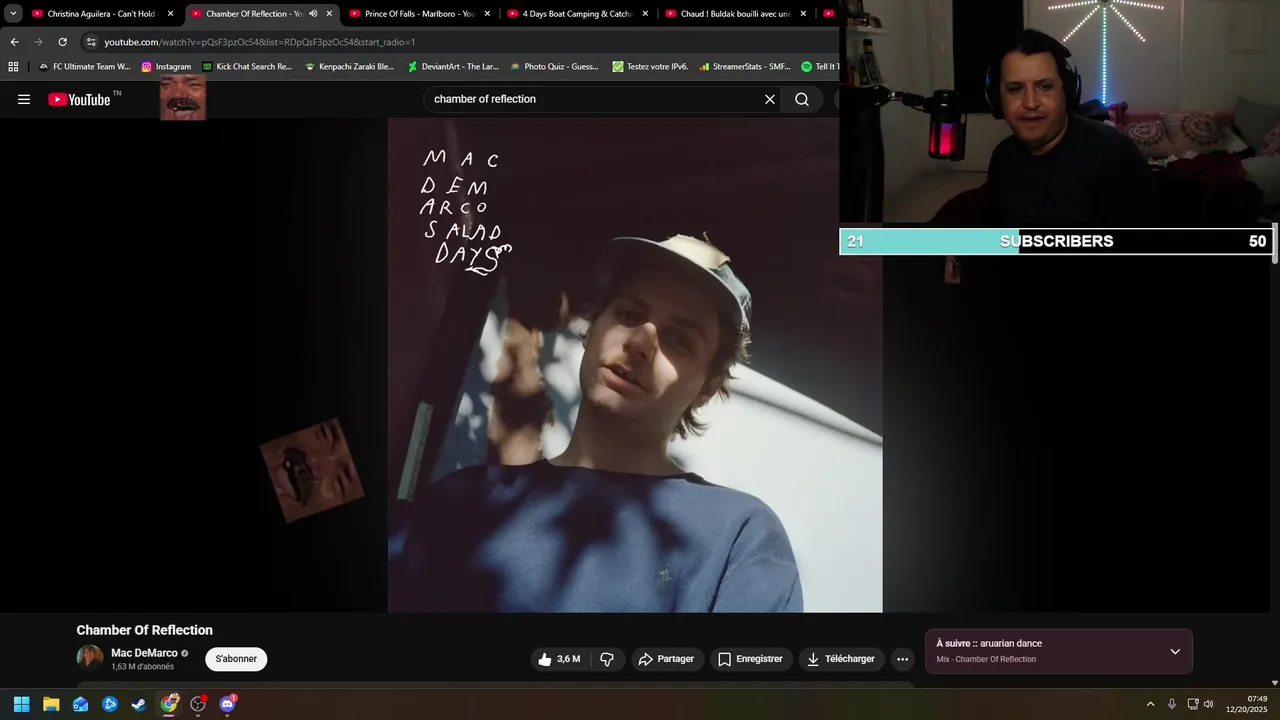Open Kenpachi Zaraki Bleach bookmark
This screenshot has height=720, width=1280.
pyautogui.click(x=350, y=66)
